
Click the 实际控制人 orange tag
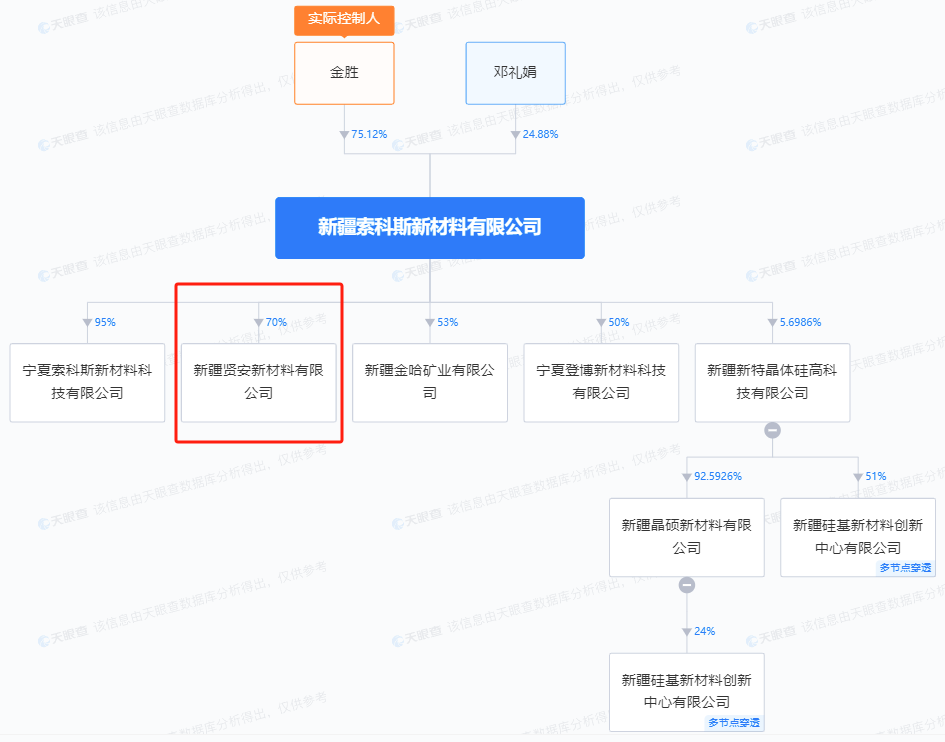[x=344, y=19]
